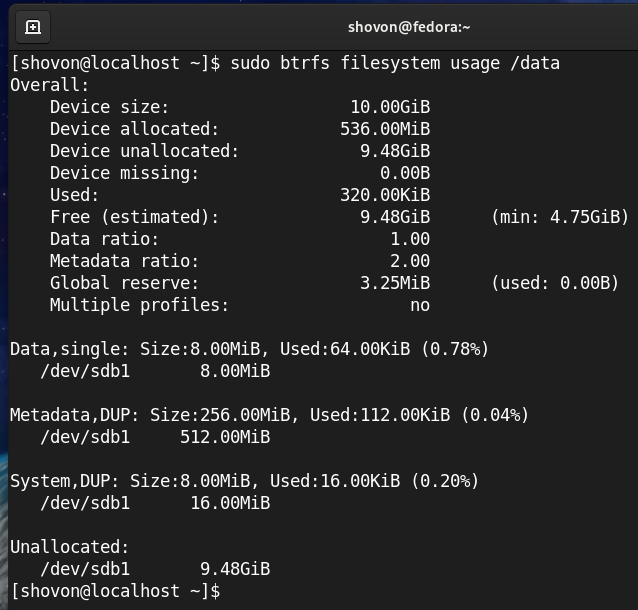Click the Data ratio 1.00 value
The height and width of the screenshot is (610, 638).
coord(410,239)
